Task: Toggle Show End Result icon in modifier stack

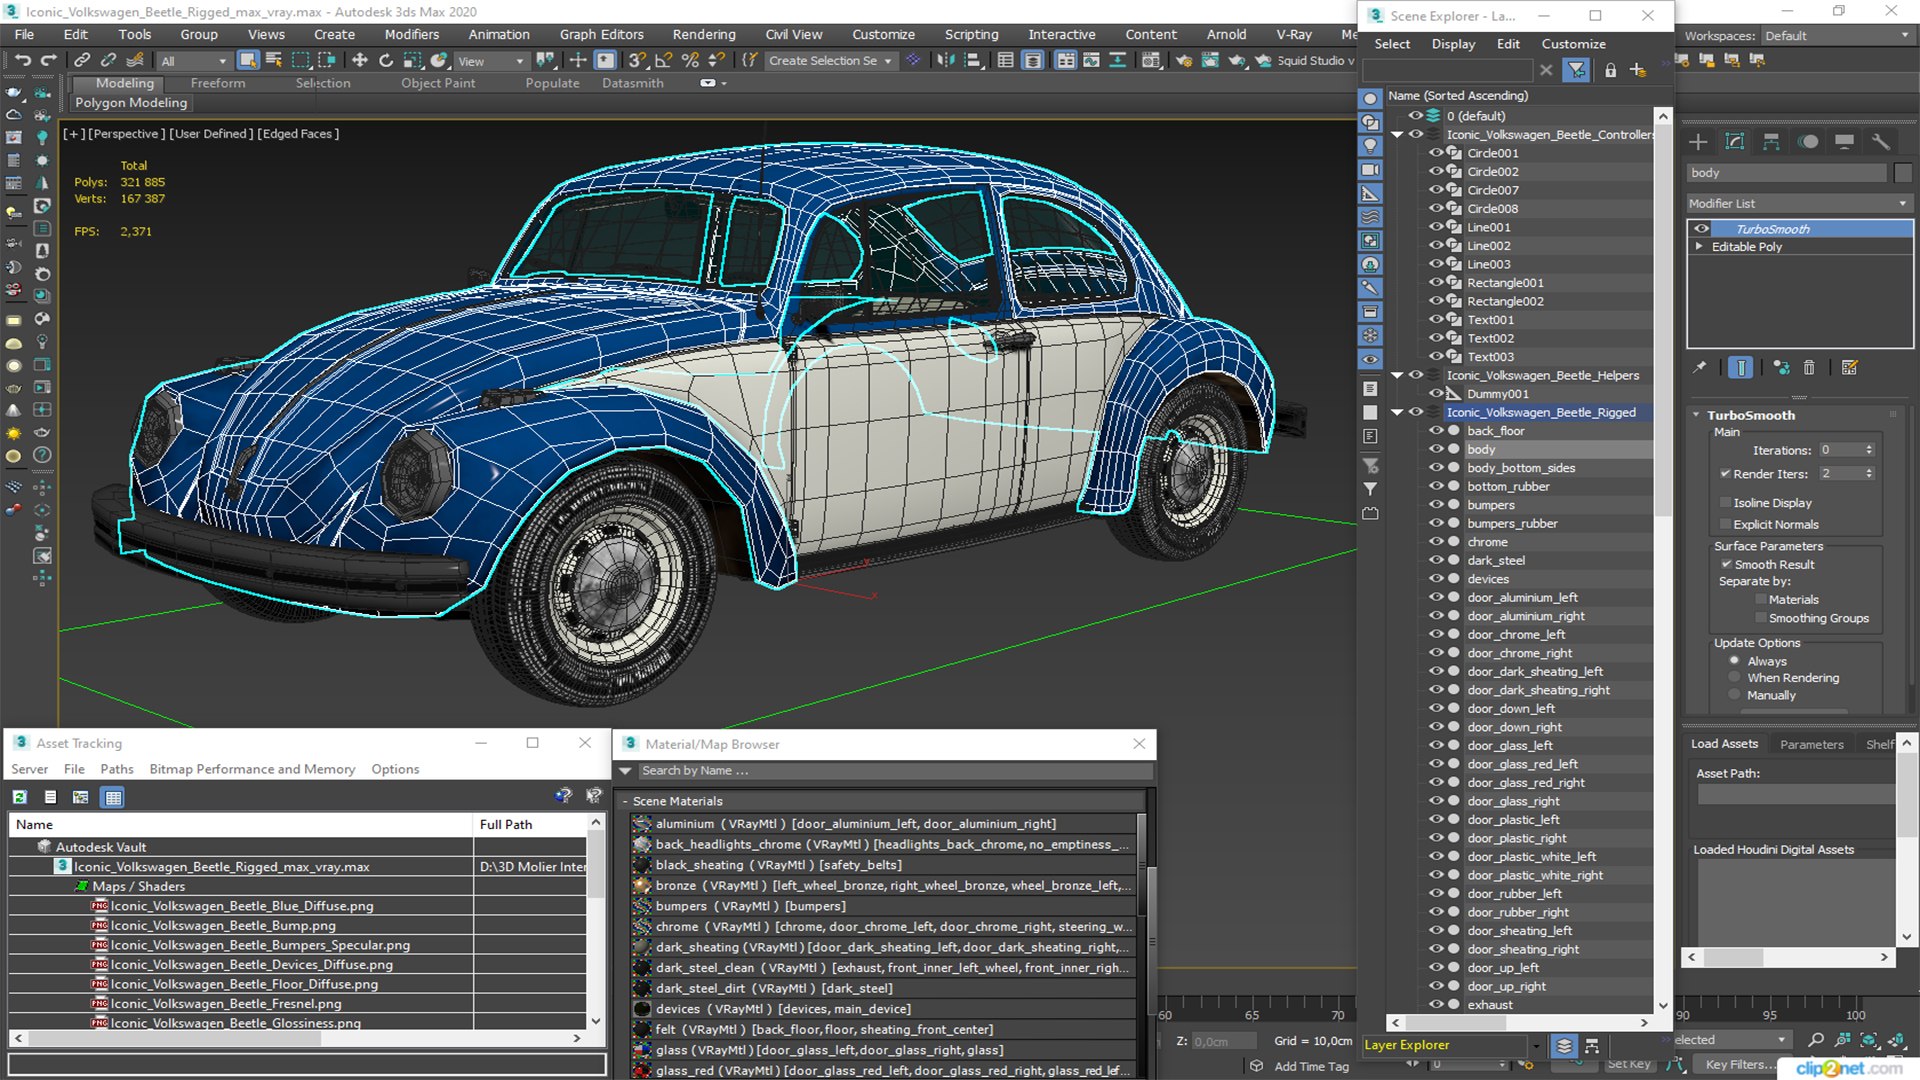Action: pos(1741,367)
